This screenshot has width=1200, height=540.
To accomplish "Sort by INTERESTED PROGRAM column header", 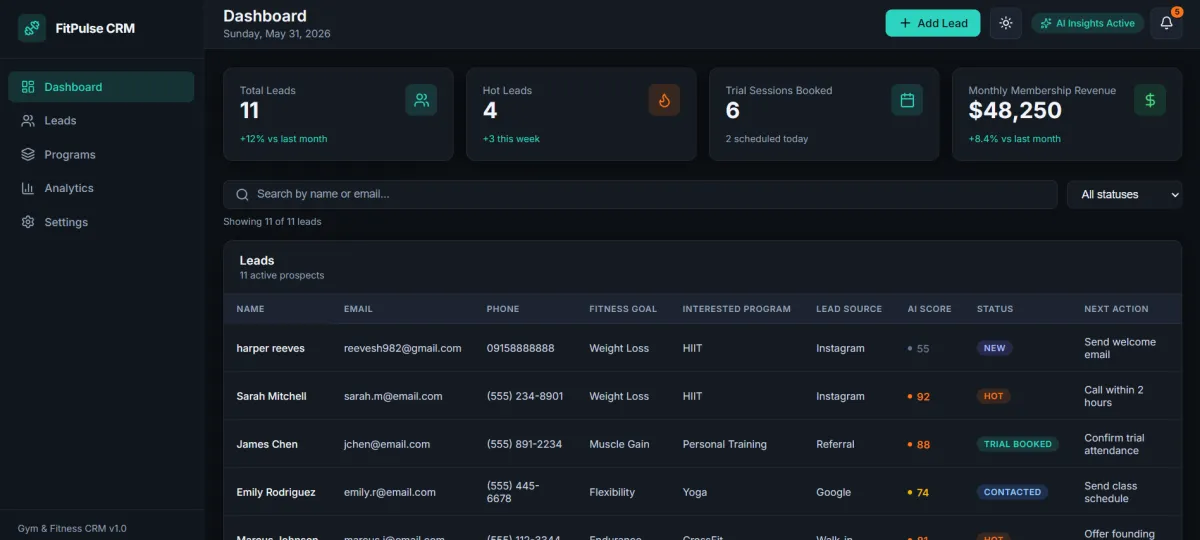I will [737, 309].
